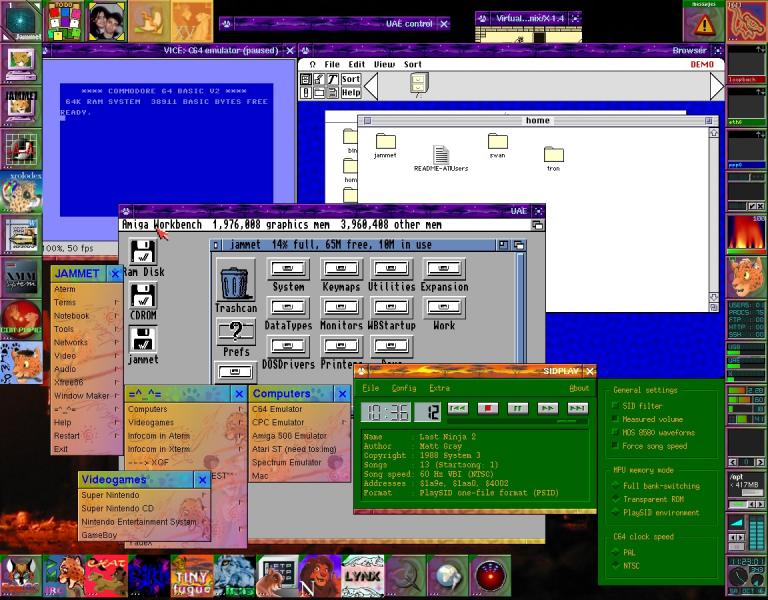The width and height of the screenshot is (768, 600).
Task: Pause playback in SIDPLAY
Action: coord(517,408)
